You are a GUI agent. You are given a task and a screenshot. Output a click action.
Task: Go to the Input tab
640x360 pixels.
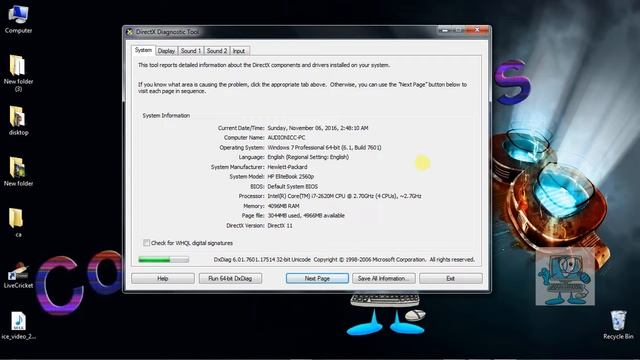click(x=239, y=51)
